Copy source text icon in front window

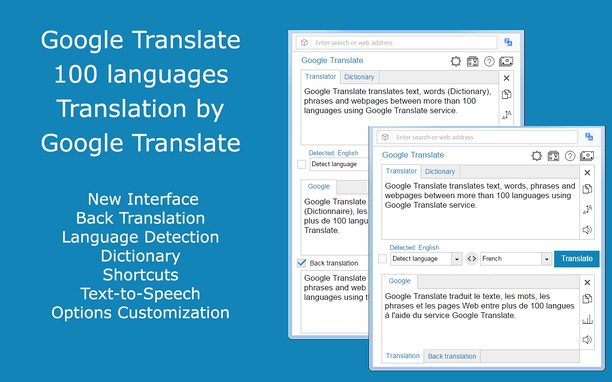point(587,189)
